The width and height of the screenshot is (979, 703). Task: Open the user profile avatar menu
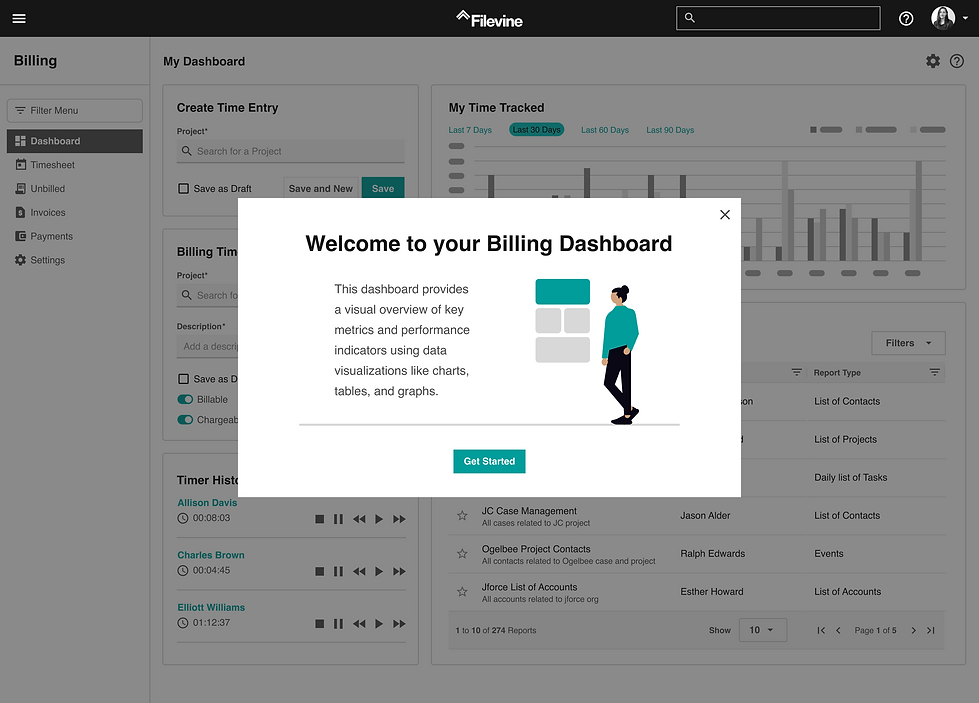(x=949, y=18)
